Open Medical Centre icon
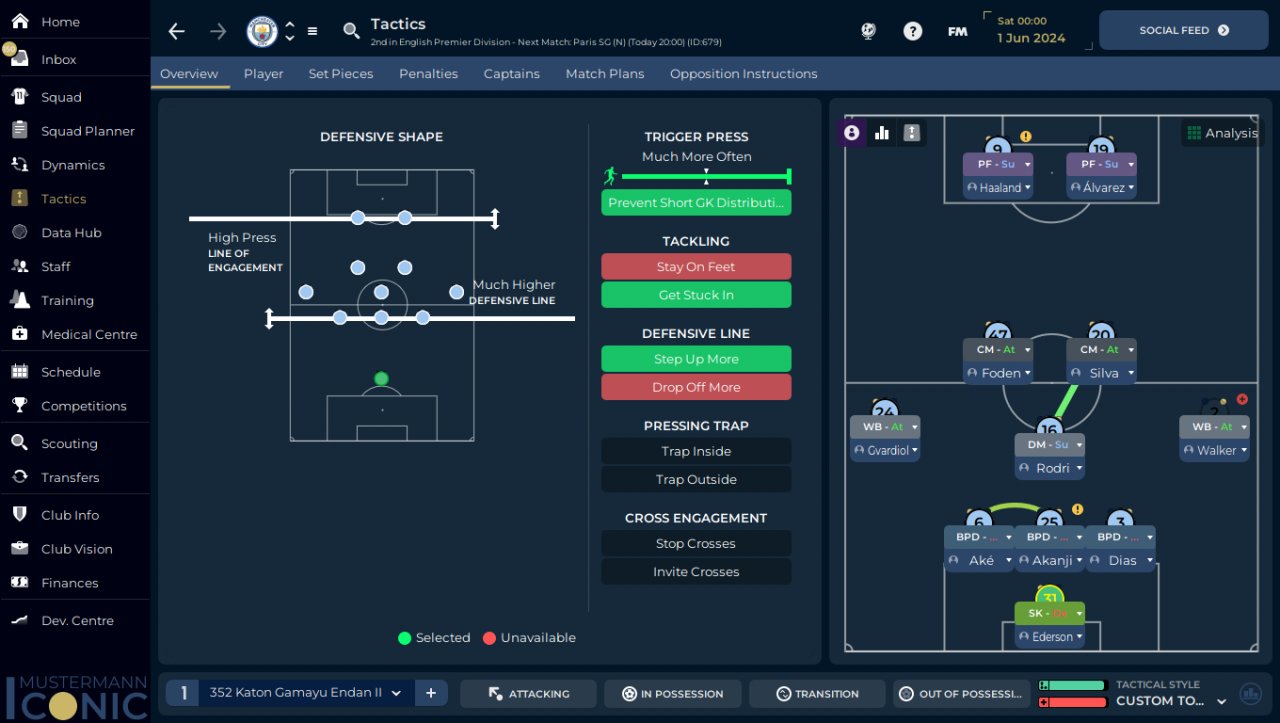The width and height of the screenshot is (1280, 723). click(20, 334)
